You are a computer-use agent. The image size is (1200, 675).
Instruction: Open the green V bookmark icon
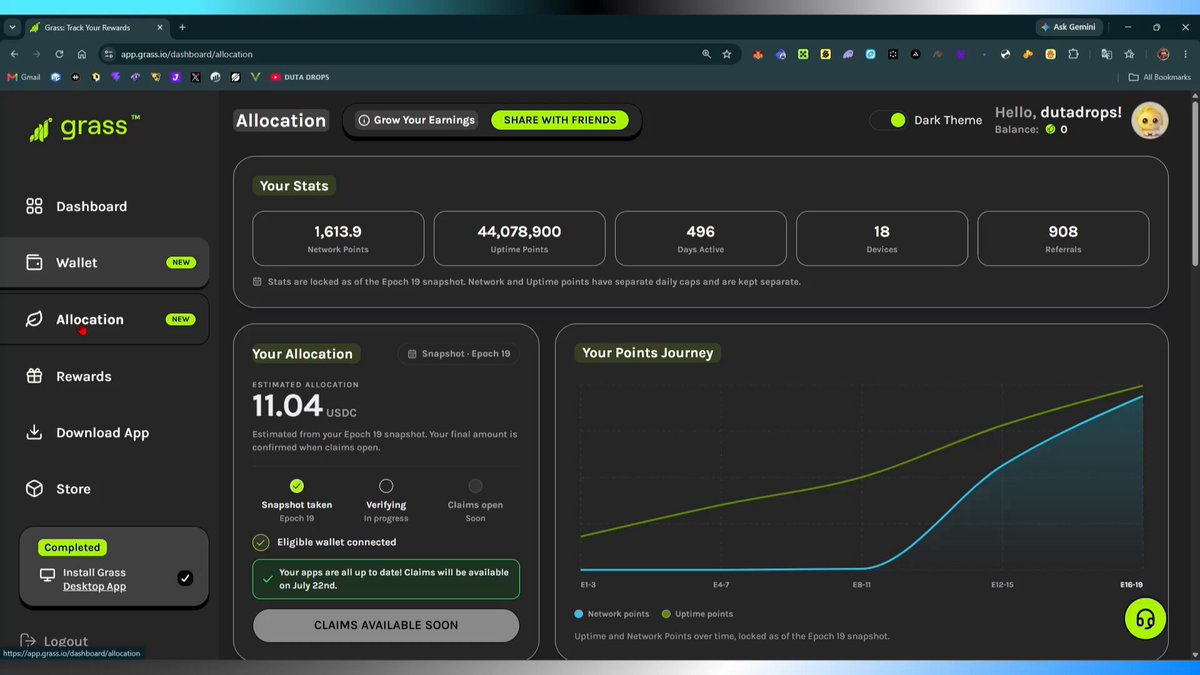point(255,77)
